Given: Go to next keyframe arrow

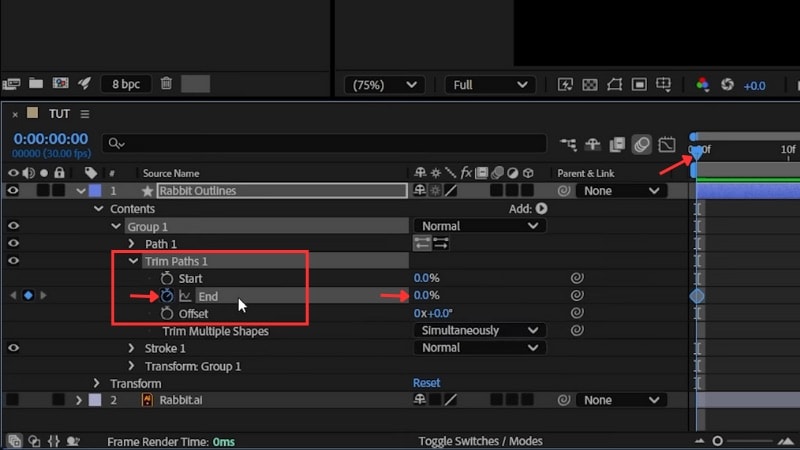Looking at the screenshot, I should (43, 295).
